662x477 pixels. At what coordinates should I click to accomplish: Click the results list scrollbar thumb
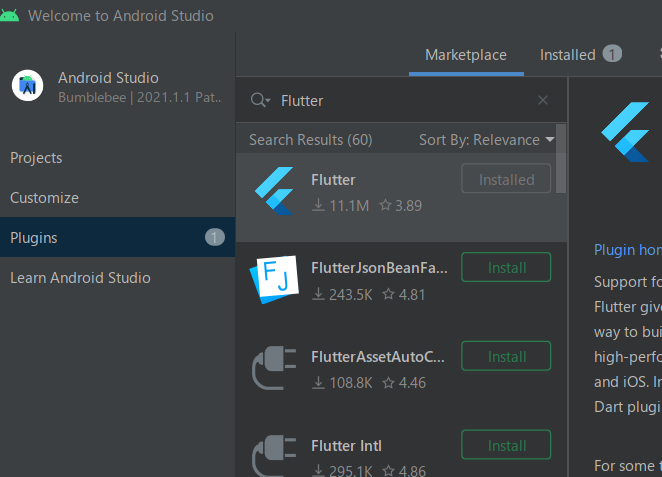pos(561,159)
